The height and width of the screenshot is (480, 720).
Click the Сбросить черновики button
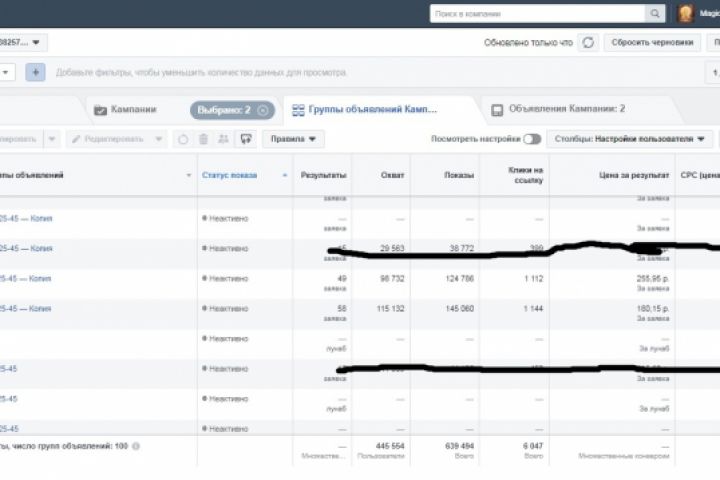click(652, 42)
